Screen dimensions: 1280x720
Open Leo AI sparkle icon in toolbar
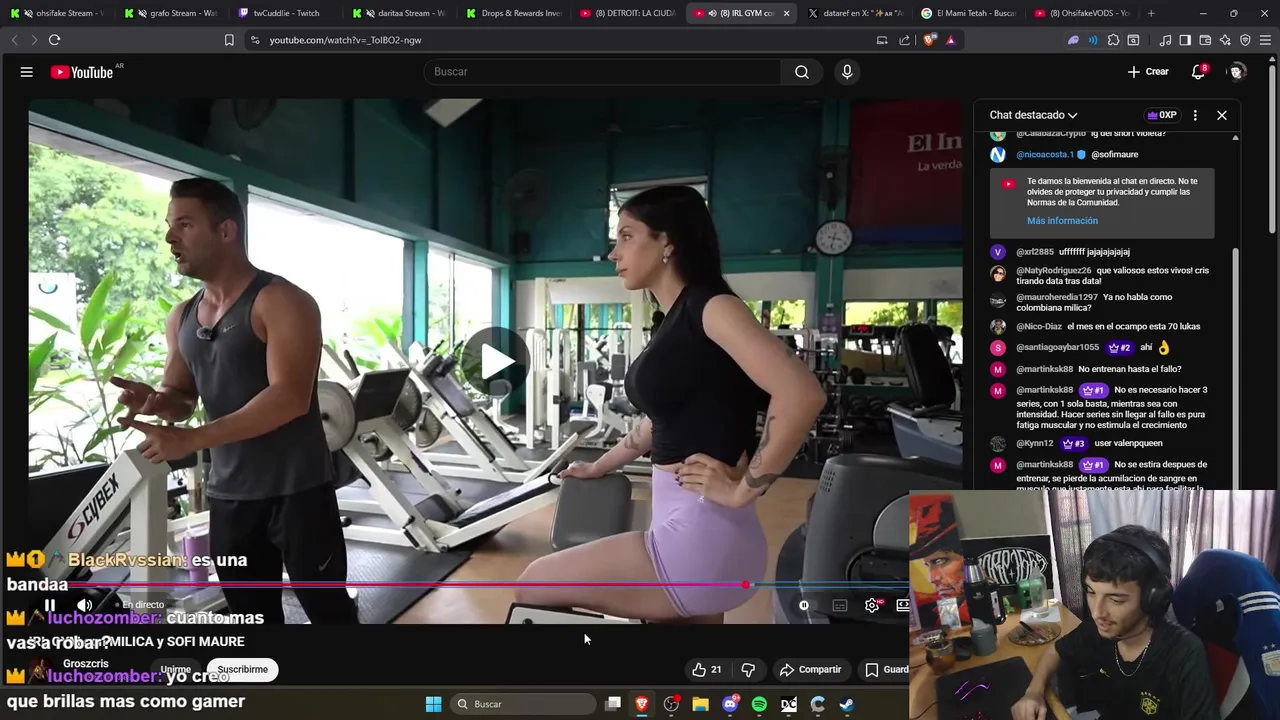pyautogui.click(x=1225, y=40)
